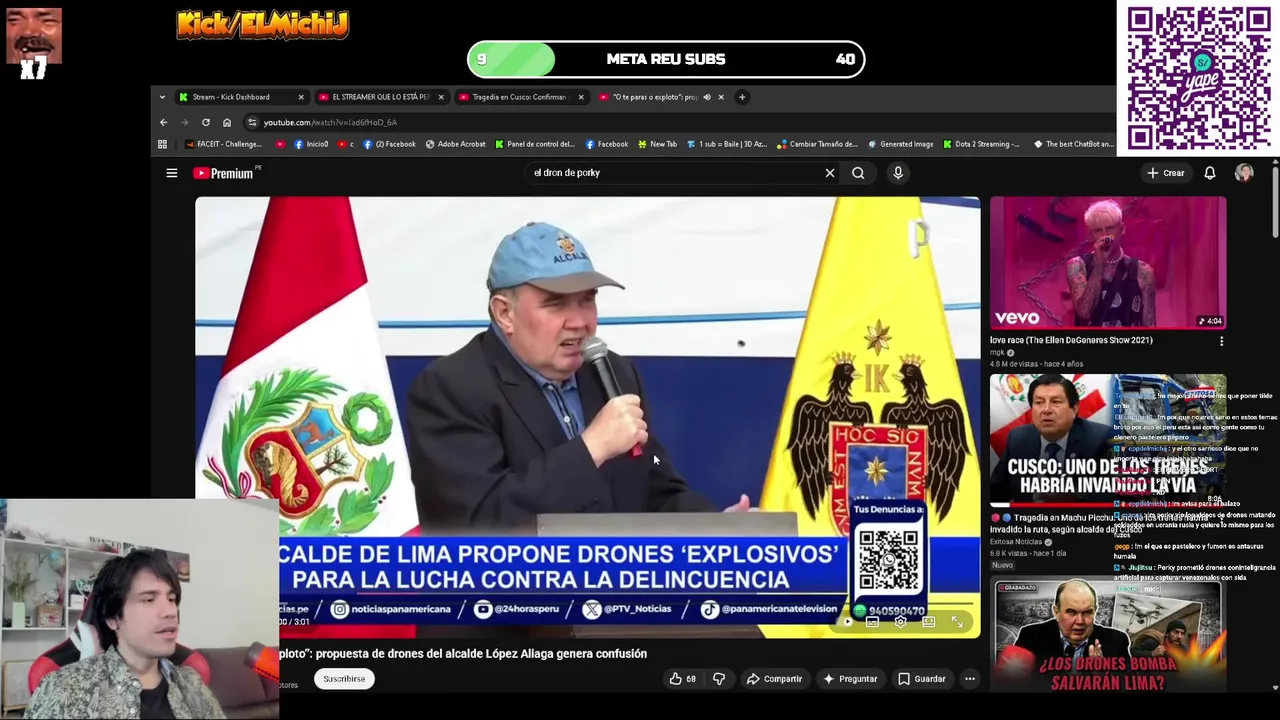Open The best ChatBot bookmark
The height and width of the screenshot is (720, 1280).
tap(1073, 144)
